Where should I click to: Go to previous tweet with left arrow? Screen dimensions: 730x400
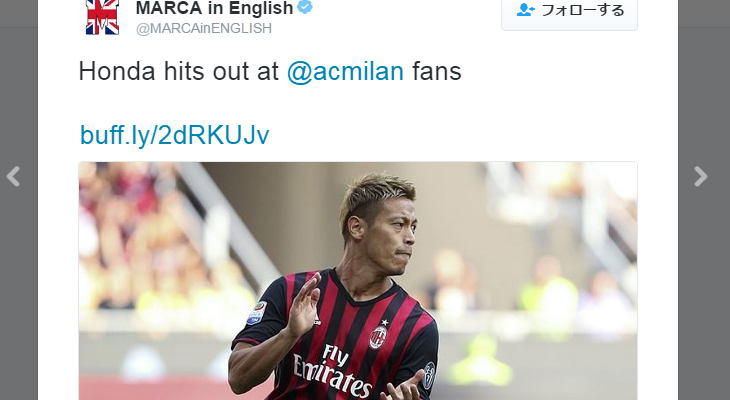click(13, 176)
